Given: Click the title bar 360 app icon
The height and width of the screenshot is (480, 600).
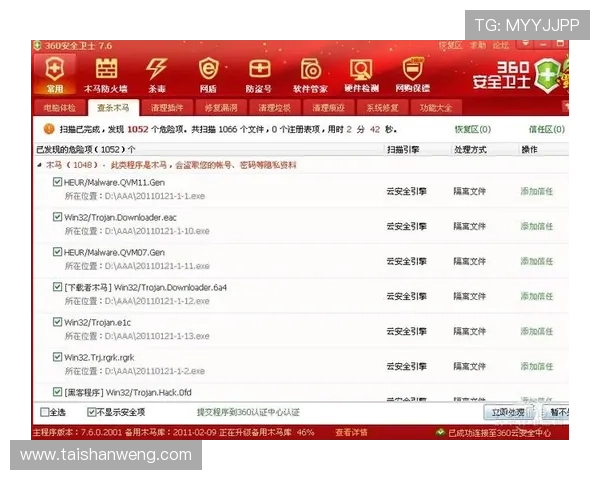Looking at the screenshot, I should (37, 46).
